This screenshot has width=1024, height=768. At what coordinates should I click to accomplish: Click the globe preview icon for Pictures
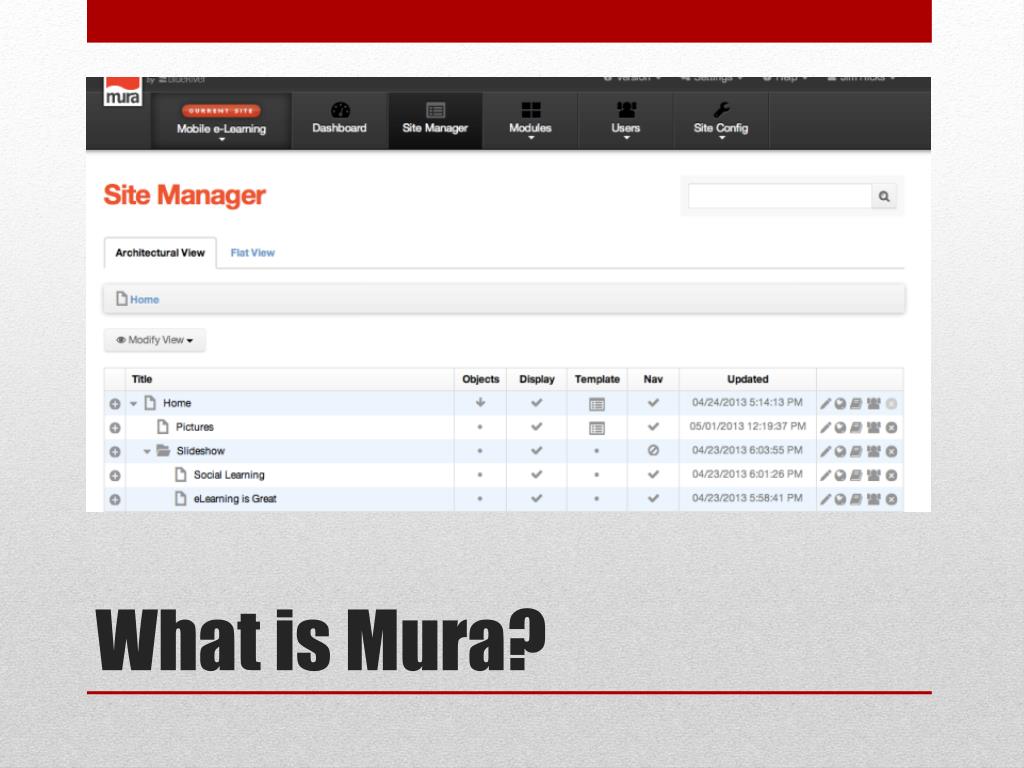tap(840, 428)
